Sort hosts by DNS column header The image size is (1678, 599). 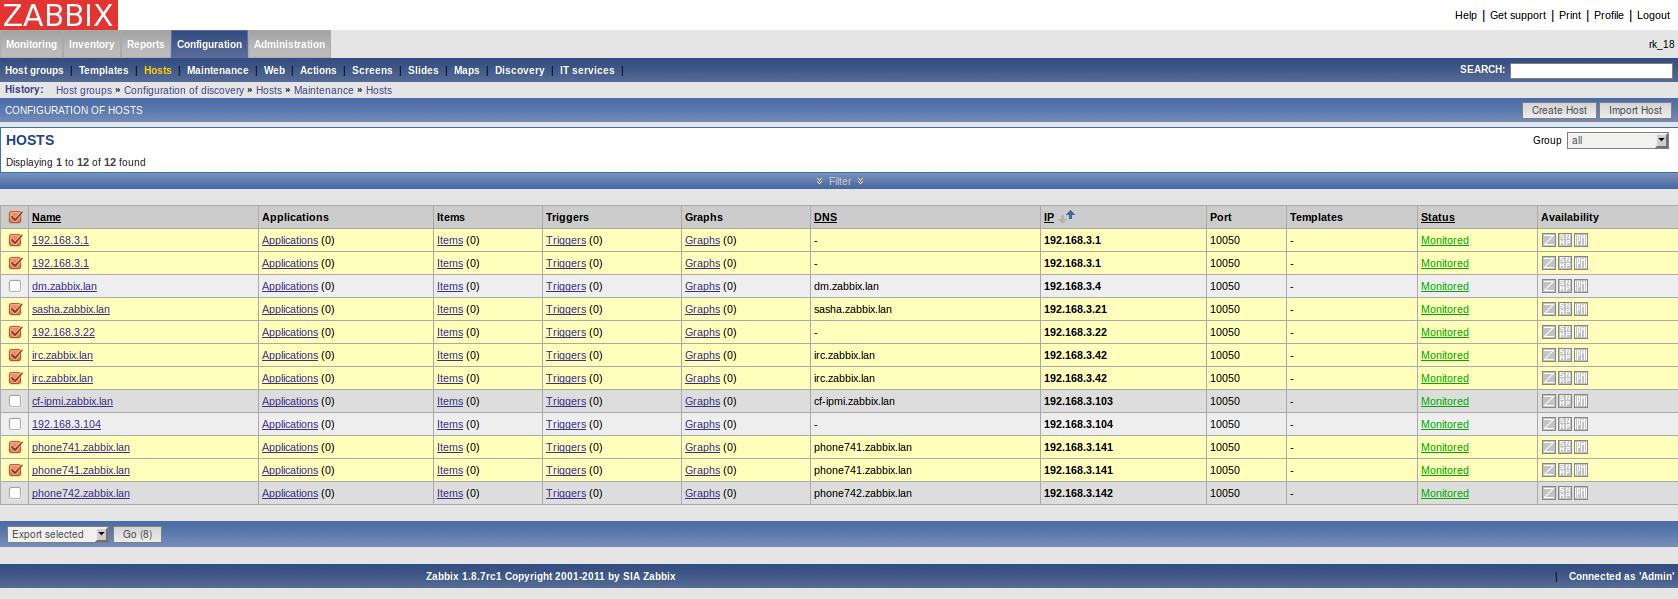825,217
